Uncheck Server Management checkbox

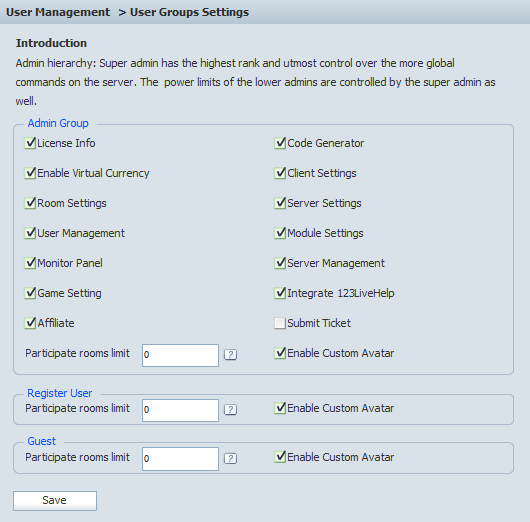point(280,263)
